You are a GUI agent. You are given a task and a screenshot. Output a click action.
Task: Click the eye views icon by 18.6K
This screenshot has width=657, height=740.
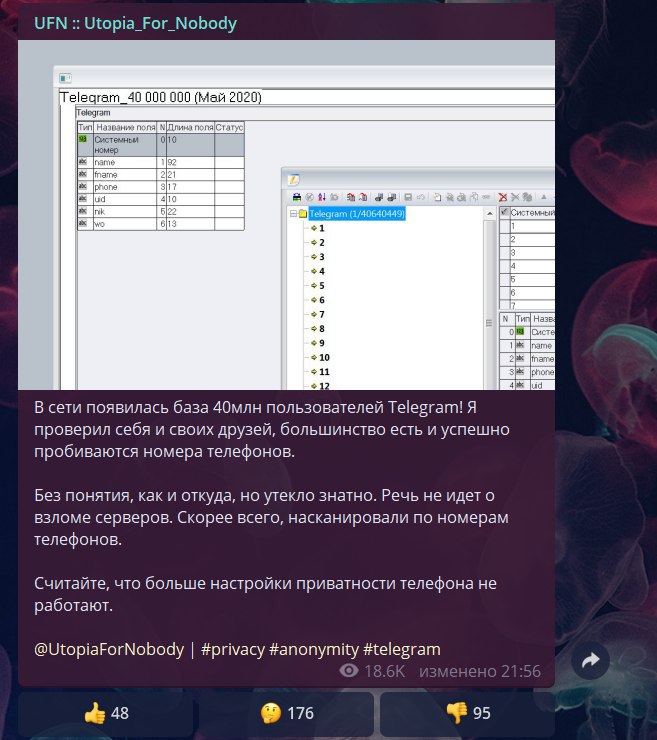(349, 671)
